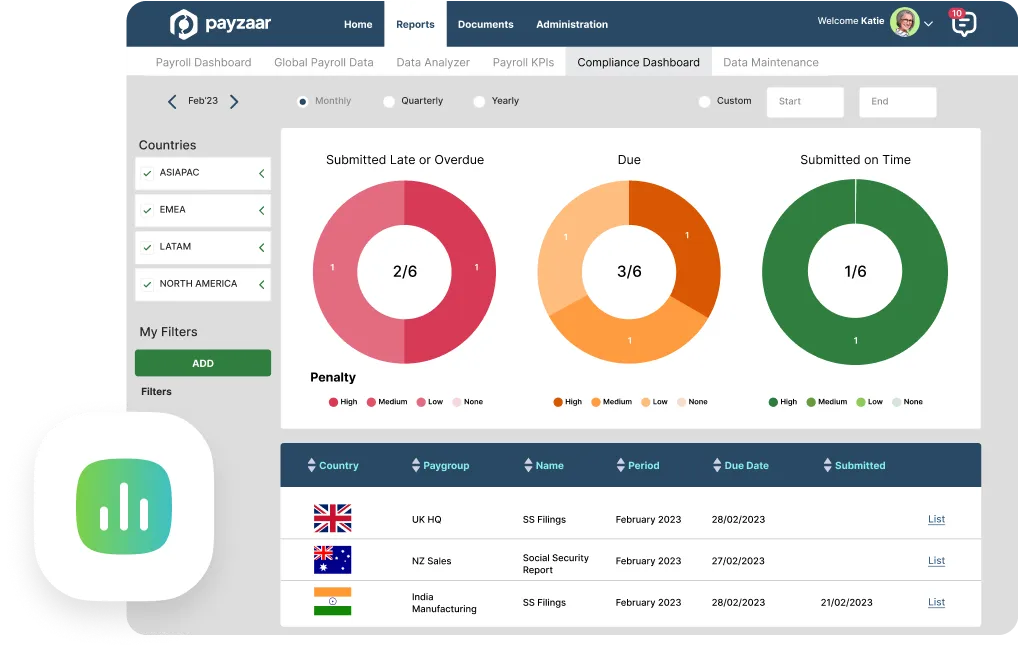Switch to Quarterly reporting view
This screenshot has height=650, width=1018.
pos(388,100)
